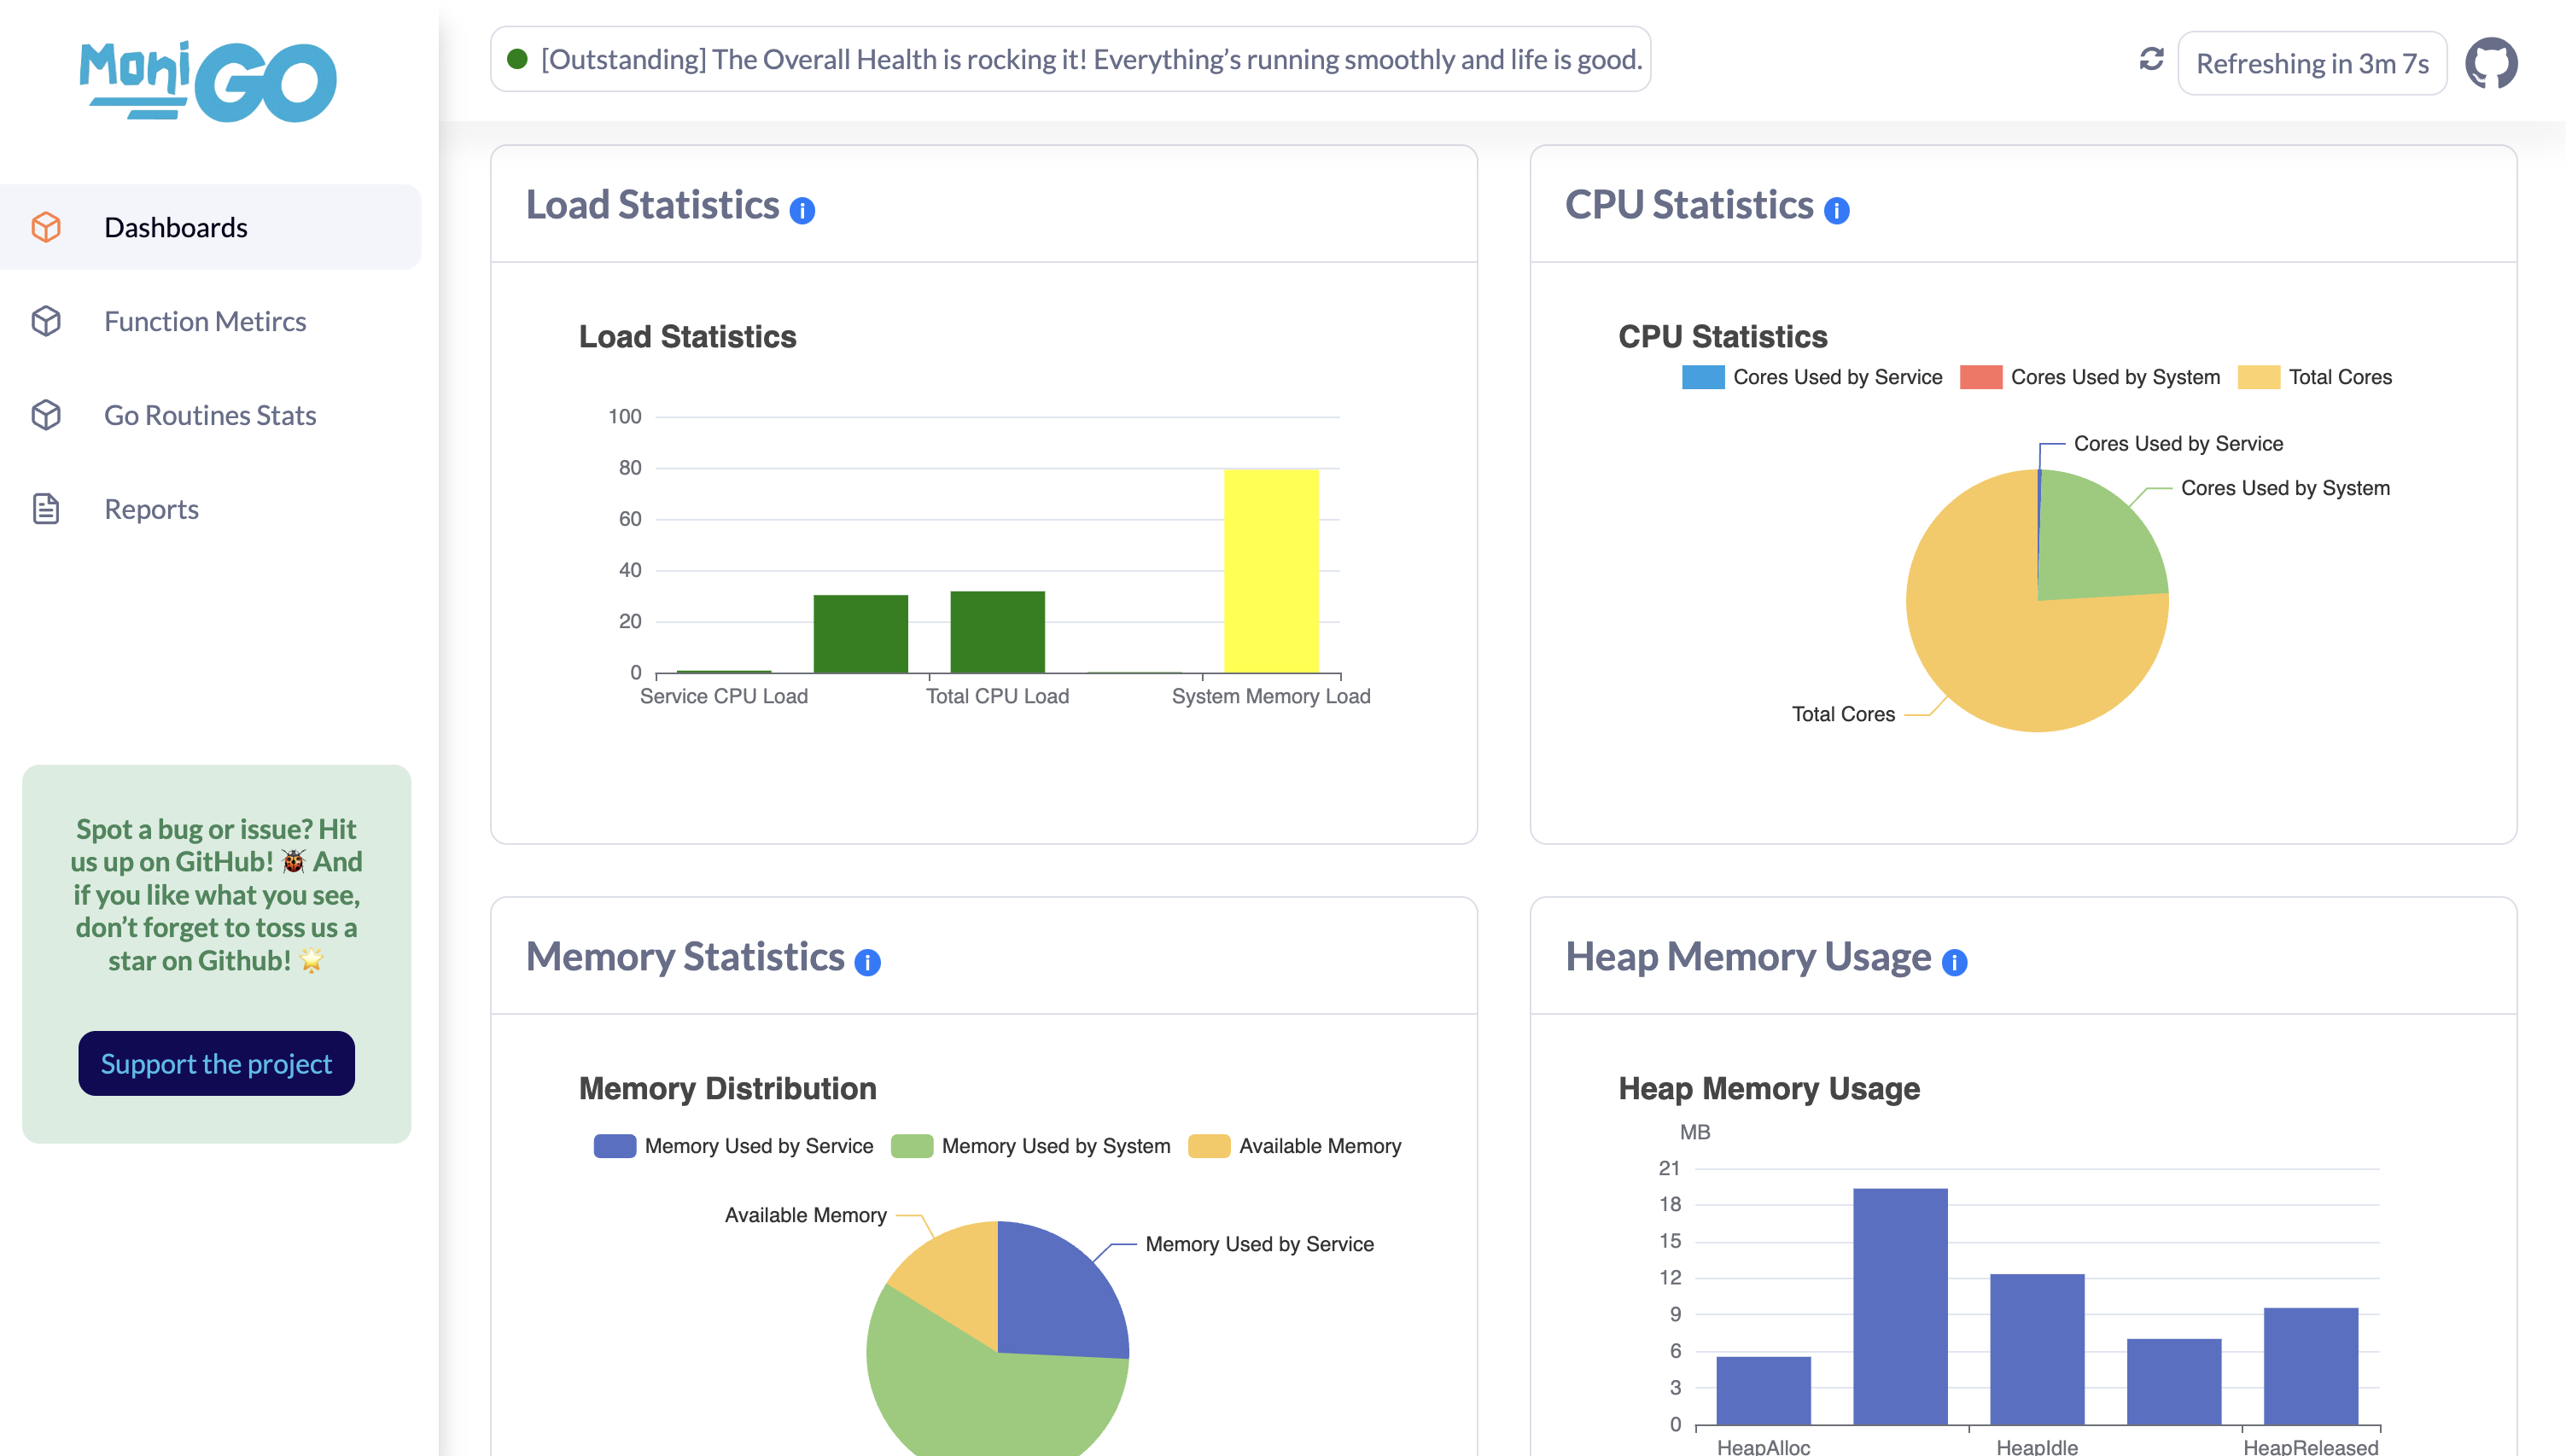This screenshot has width=2566, height=1456.
Task: Toggle Cores Used by System legend
Action: [2090, 377]
